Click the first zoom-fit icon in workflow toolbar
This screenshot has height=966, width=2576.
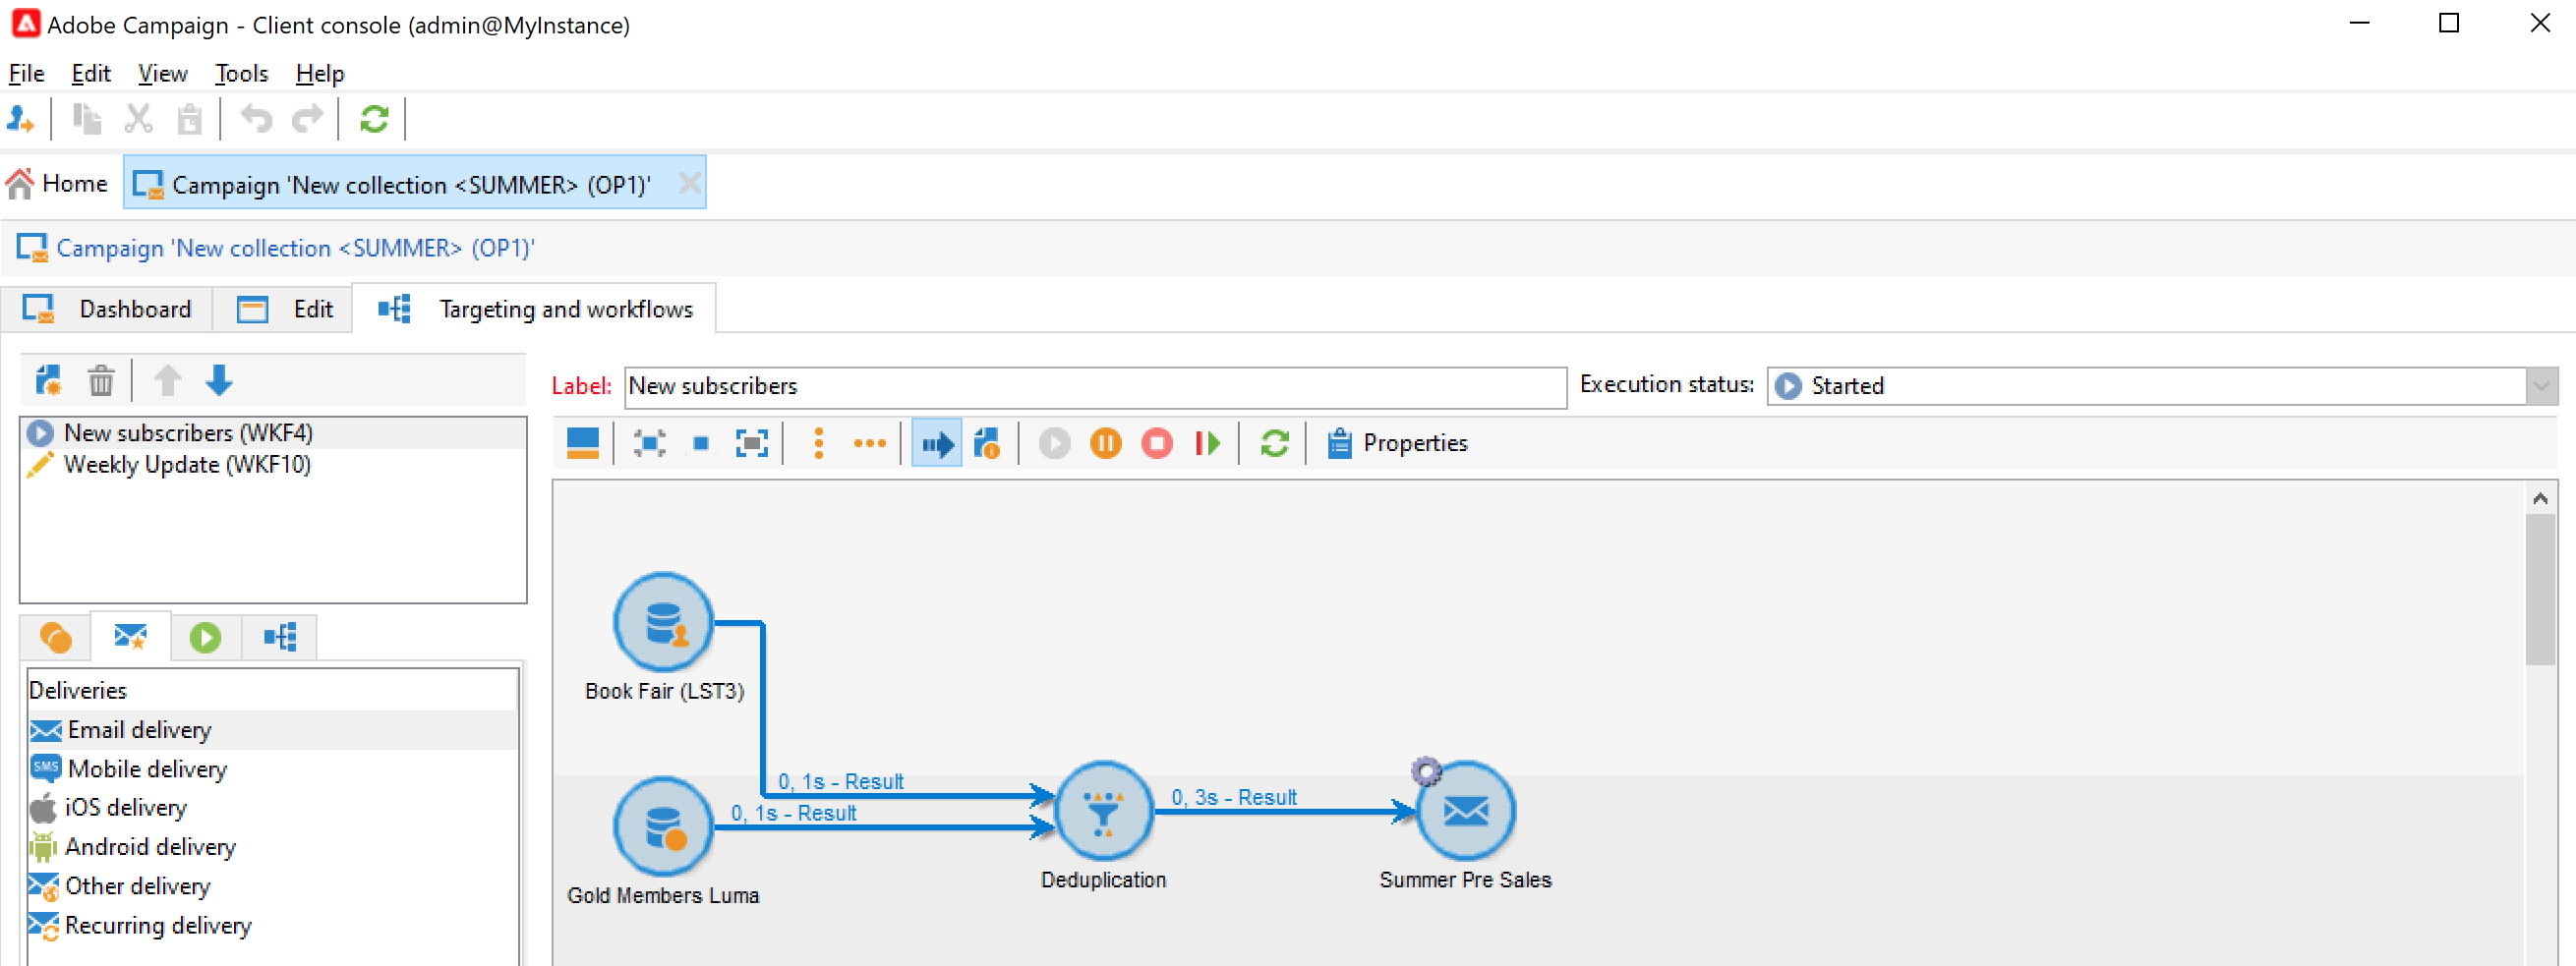coord(650,443)
